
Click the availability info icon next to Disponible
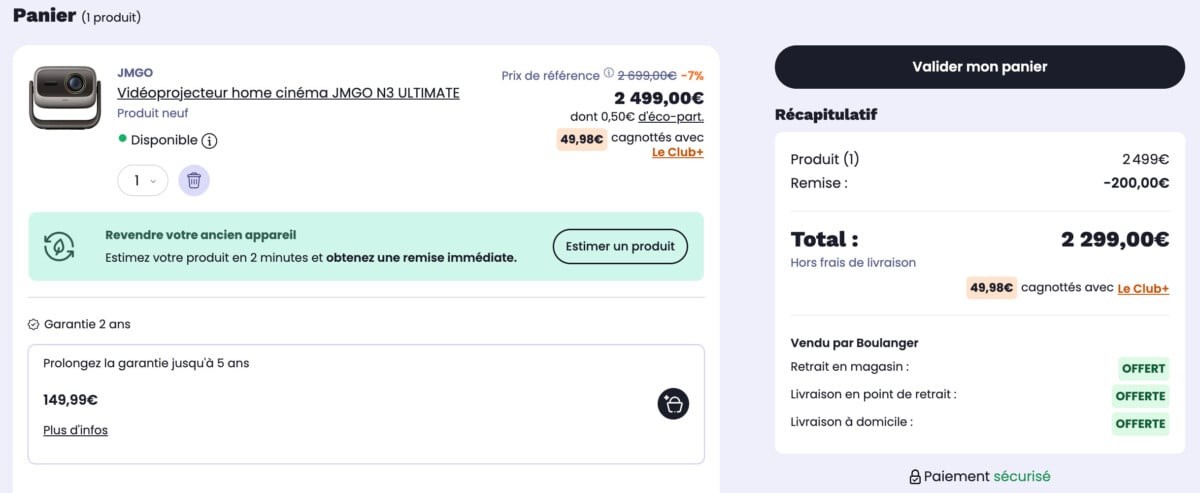pyautogui.click(x=209, y=141)
